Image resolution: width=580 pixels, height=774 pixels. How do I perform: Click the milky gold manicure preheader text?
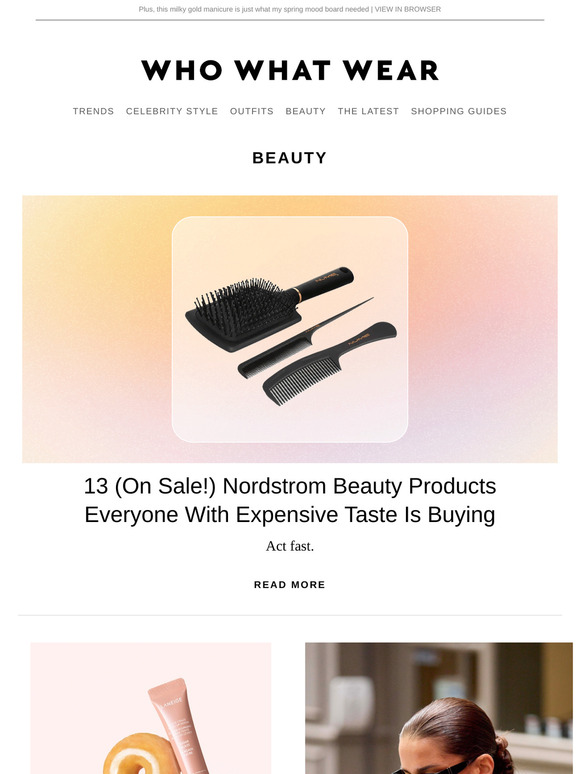[254, 9]
